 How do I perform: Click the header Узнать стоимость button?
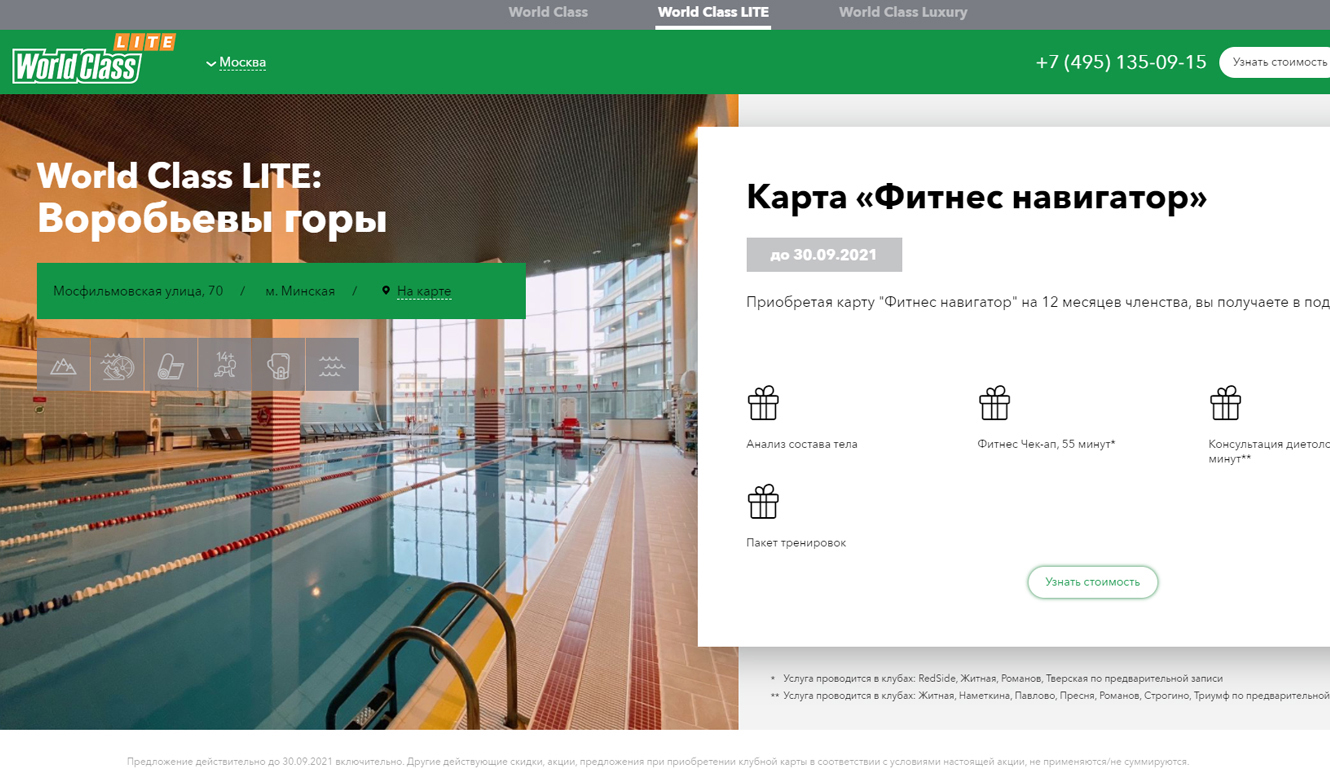coord(1275,62)
